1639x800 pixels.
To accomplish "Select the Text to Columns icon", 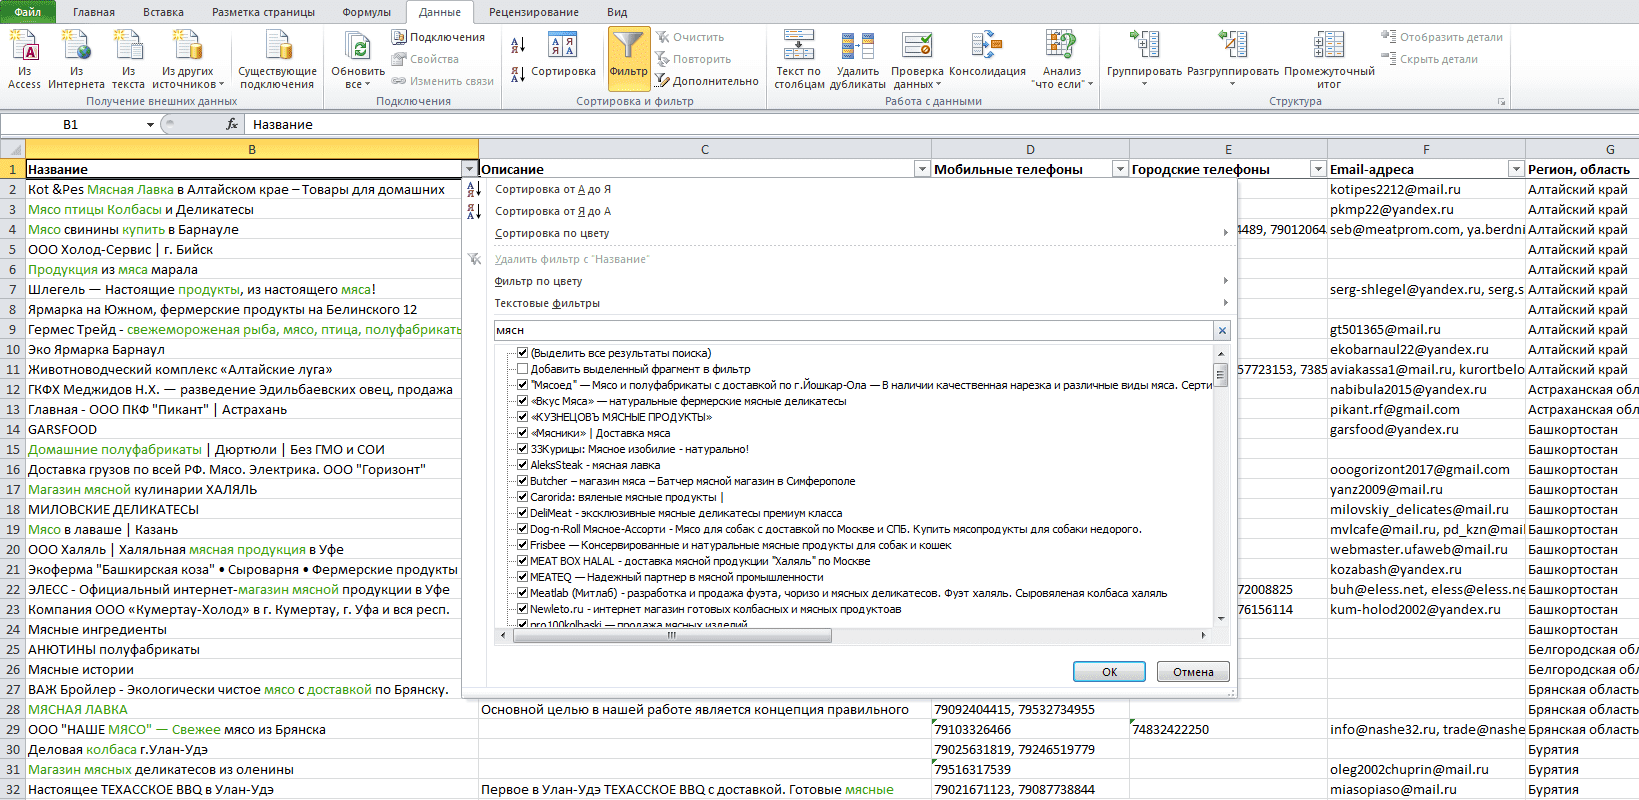I will coord(798,46).
